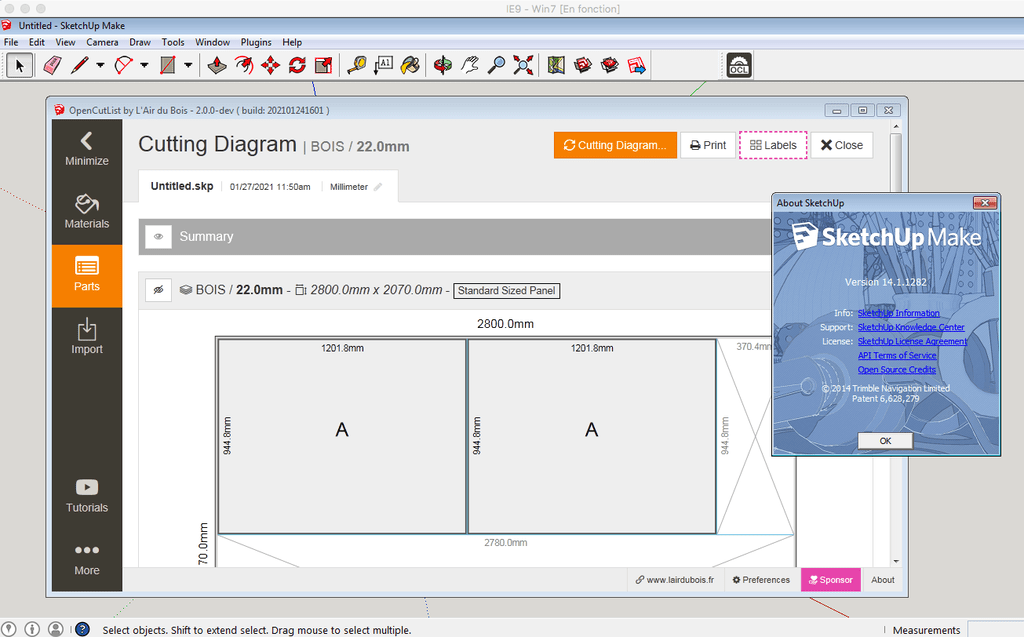Pick the Eraser tool
The height and width of the screenshot is (637, 1024).
click(x=52, y=65)
